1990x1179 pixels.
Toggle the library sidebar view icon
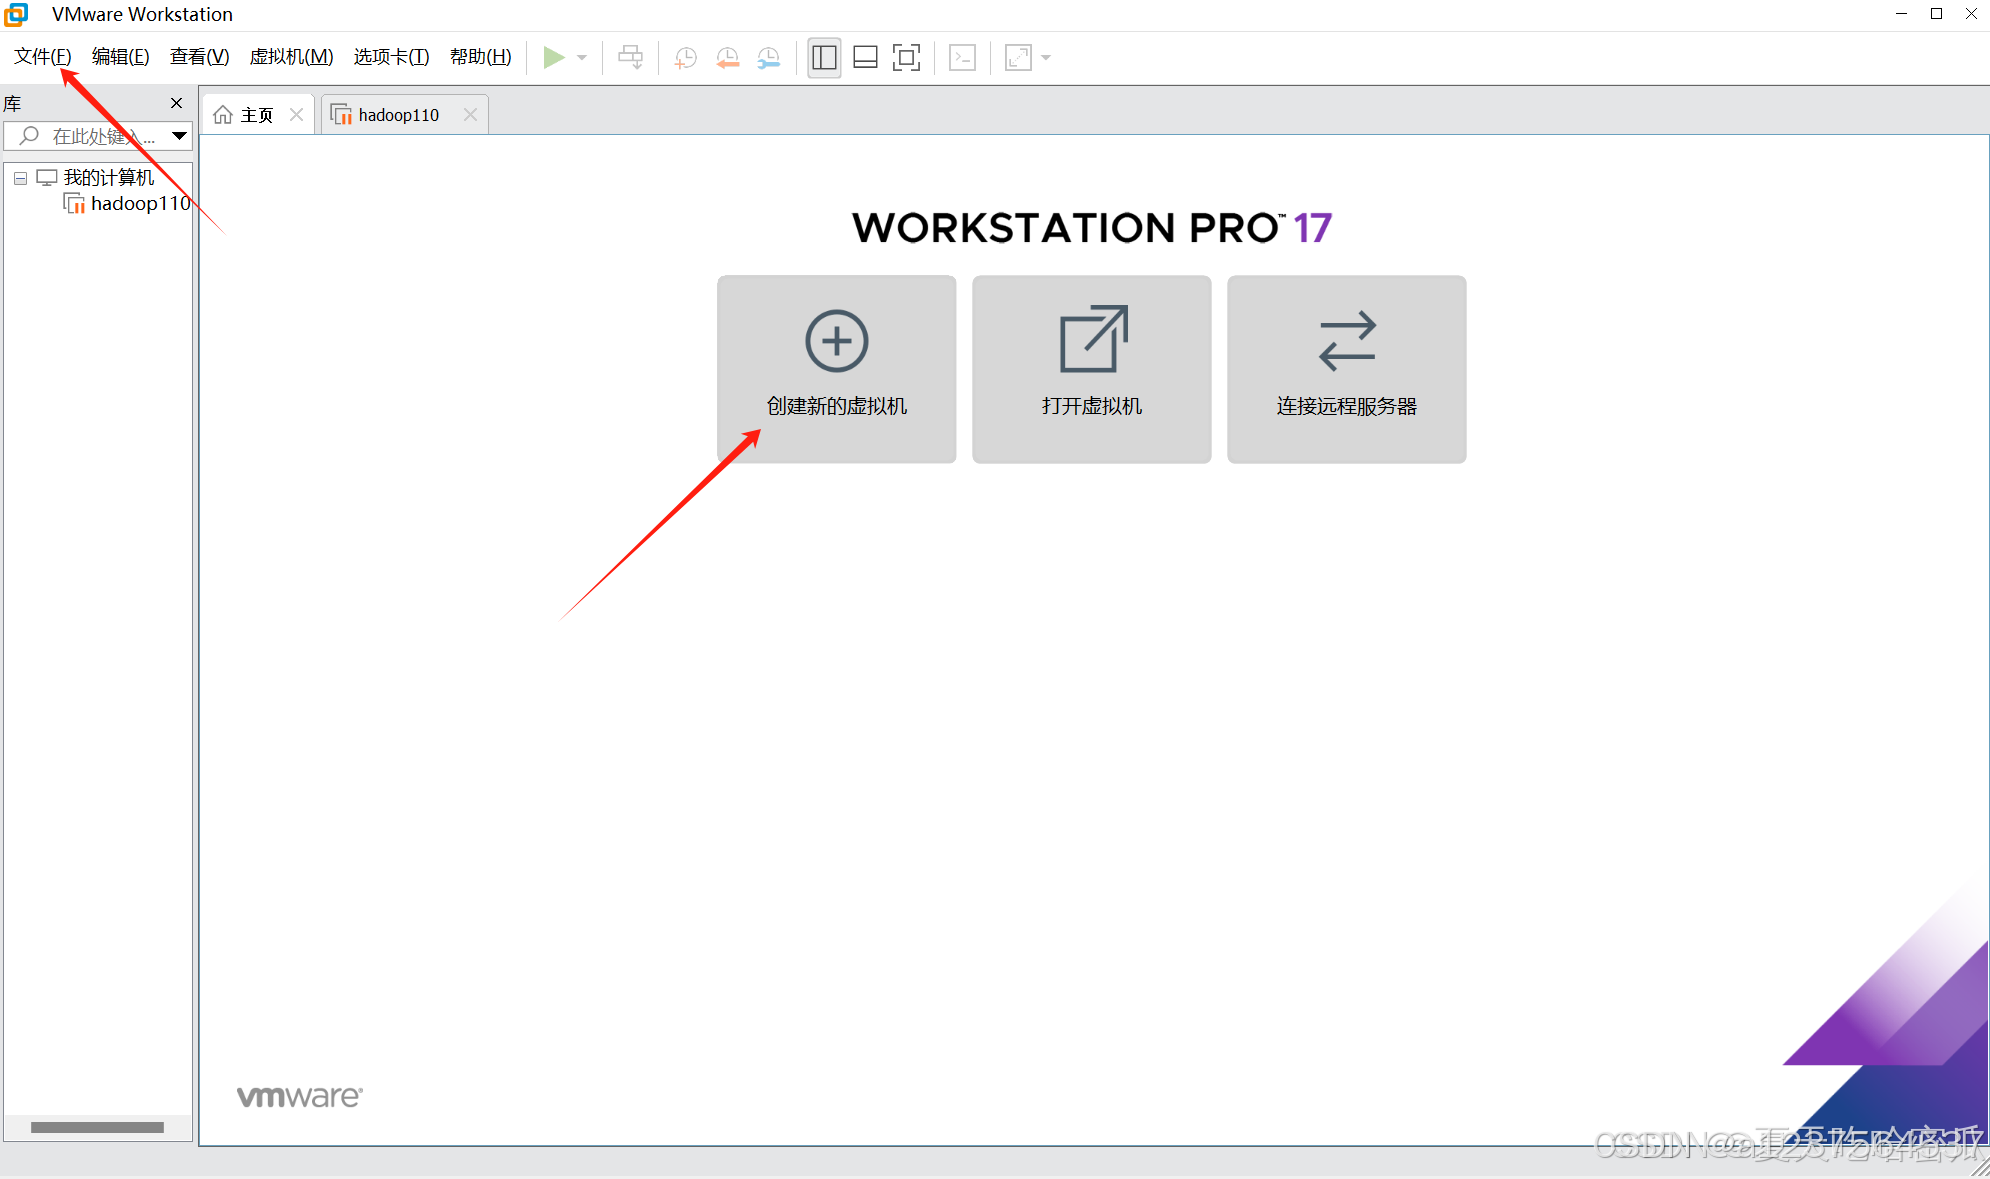point(824,57)
